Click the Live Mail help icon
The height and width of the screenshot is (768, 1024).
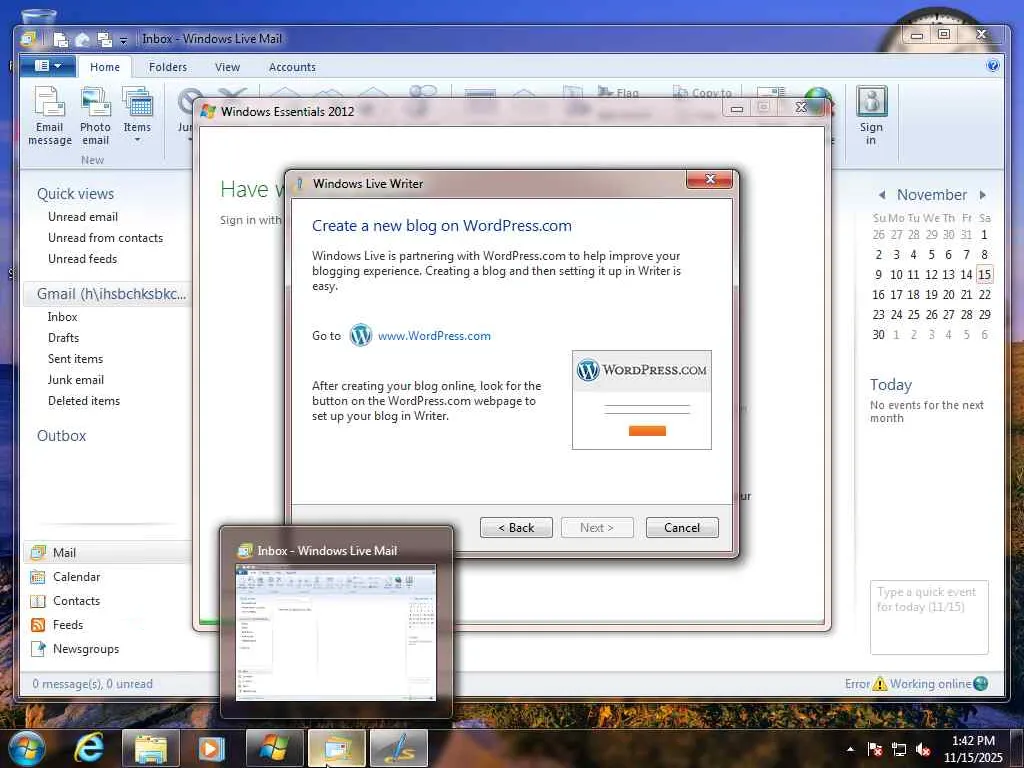993,65
